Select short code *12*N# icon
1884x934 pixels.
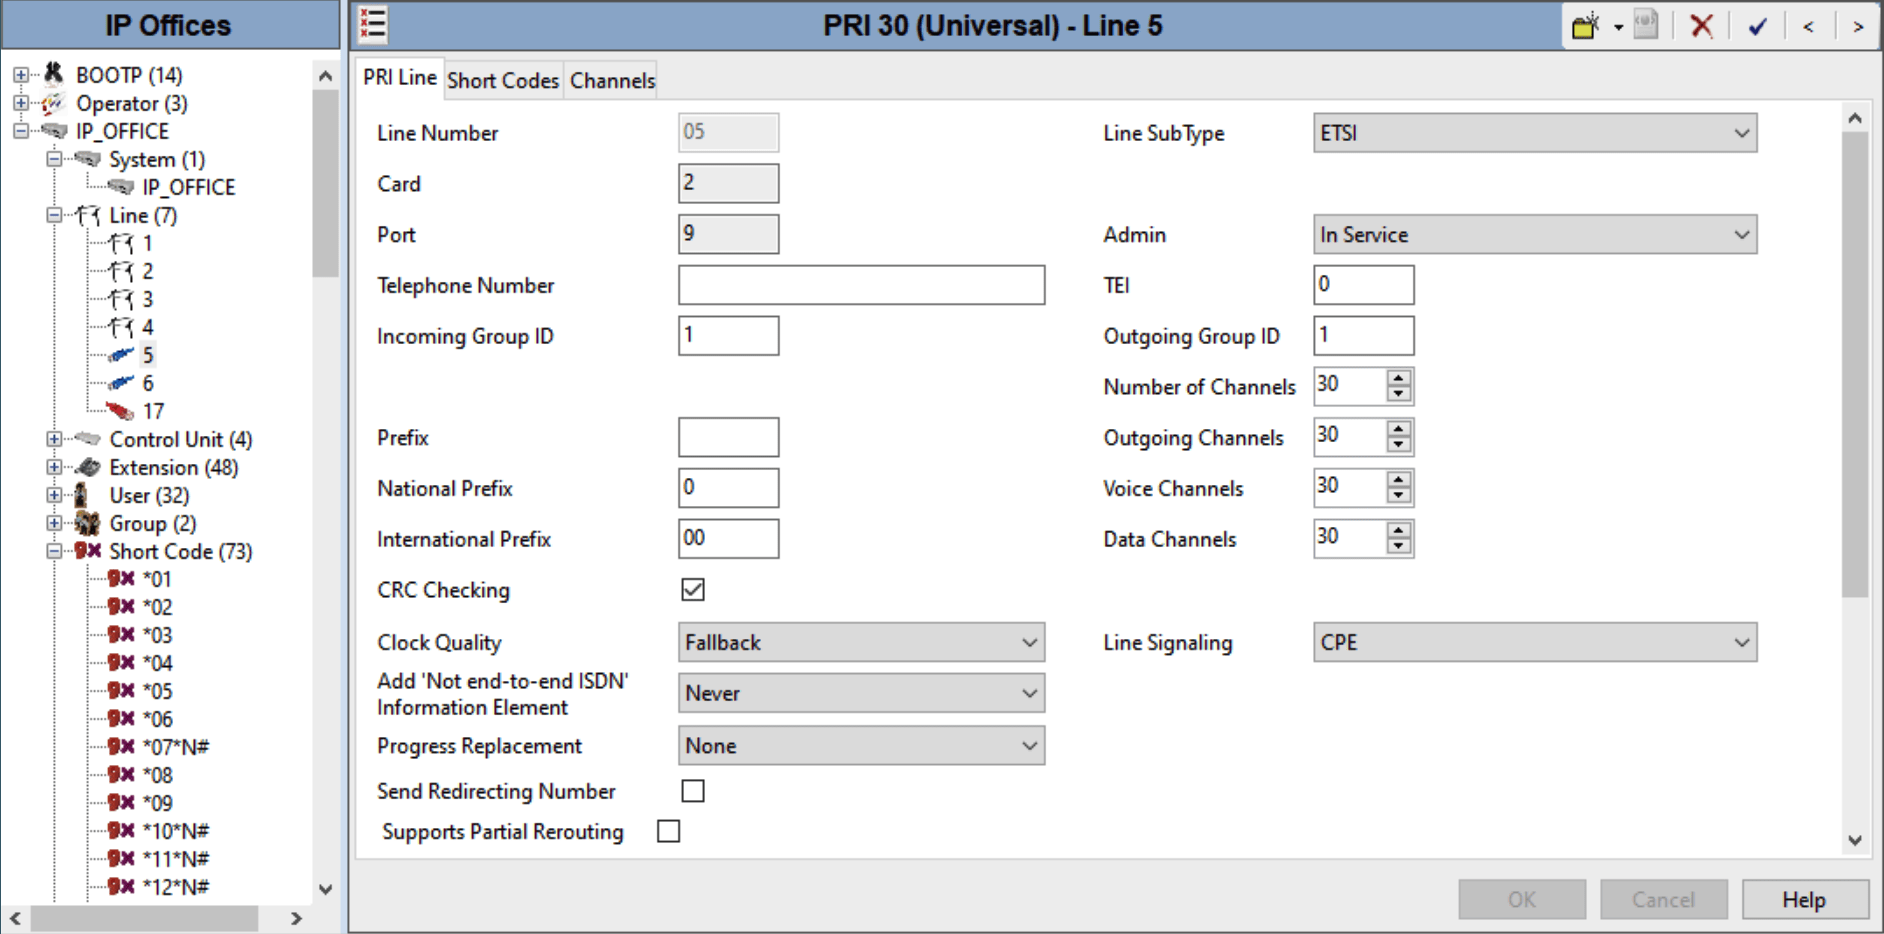pyautogui.click(x=121, y=887)
